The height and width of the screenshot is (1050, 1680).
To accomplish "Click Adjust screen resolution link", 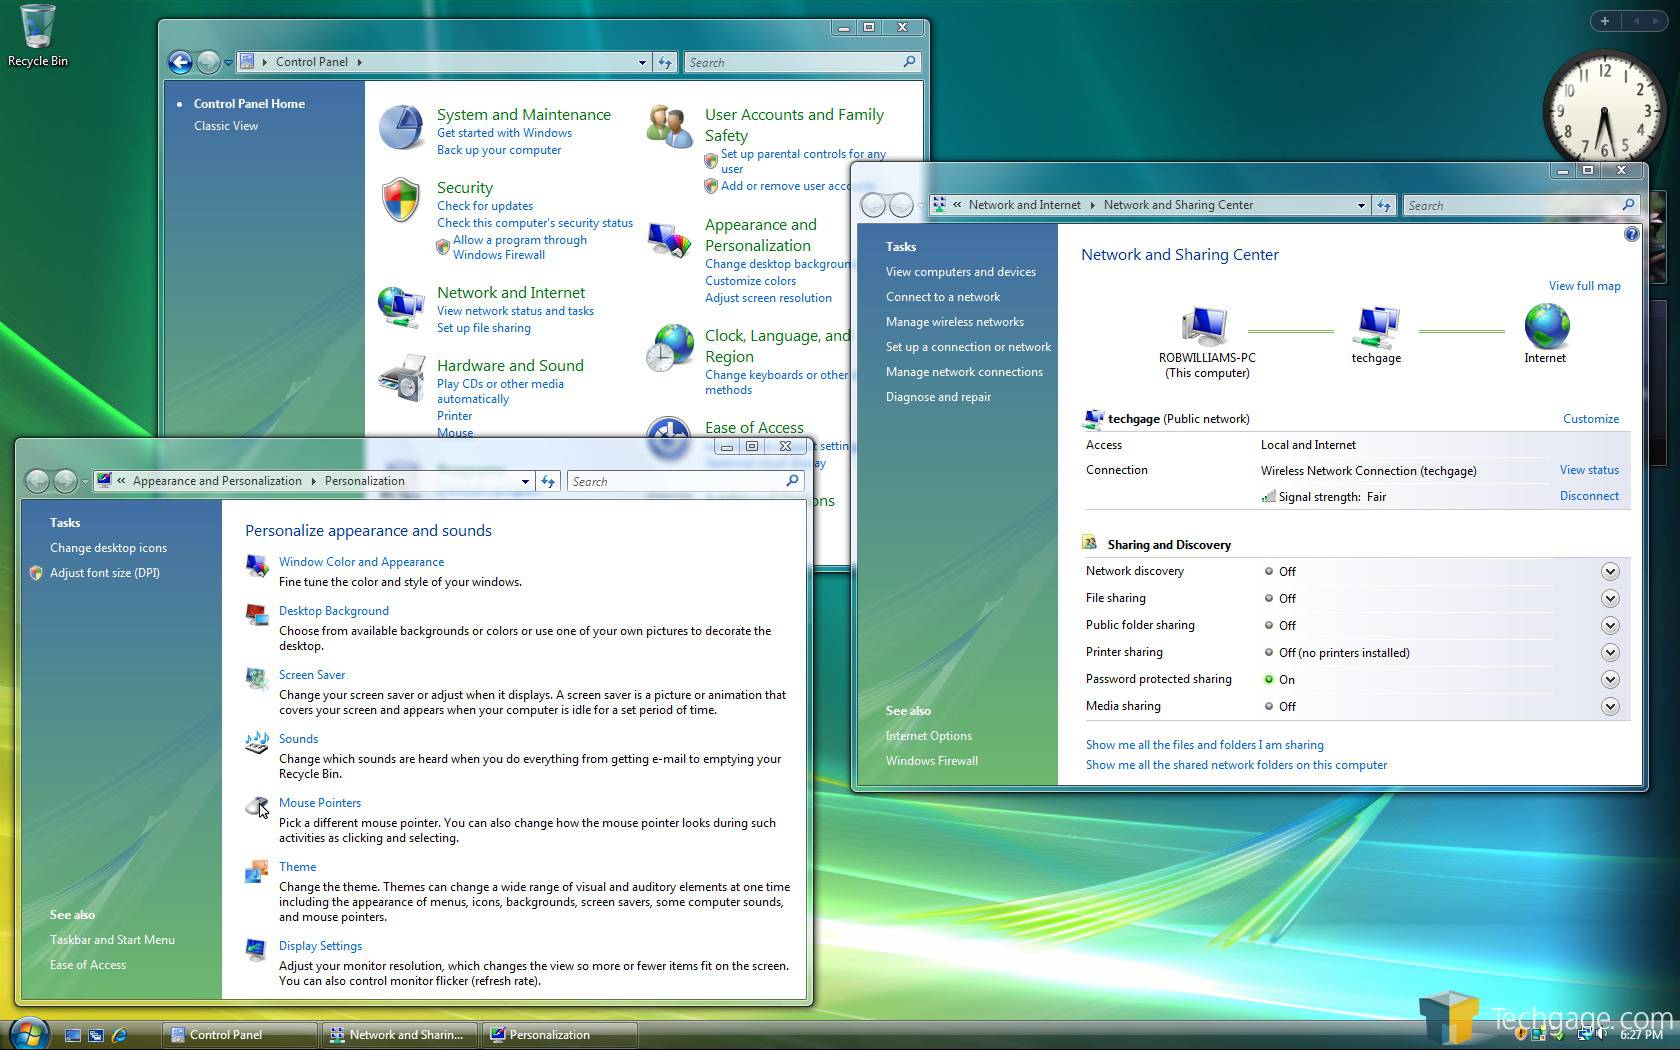I will click(768, 298).
